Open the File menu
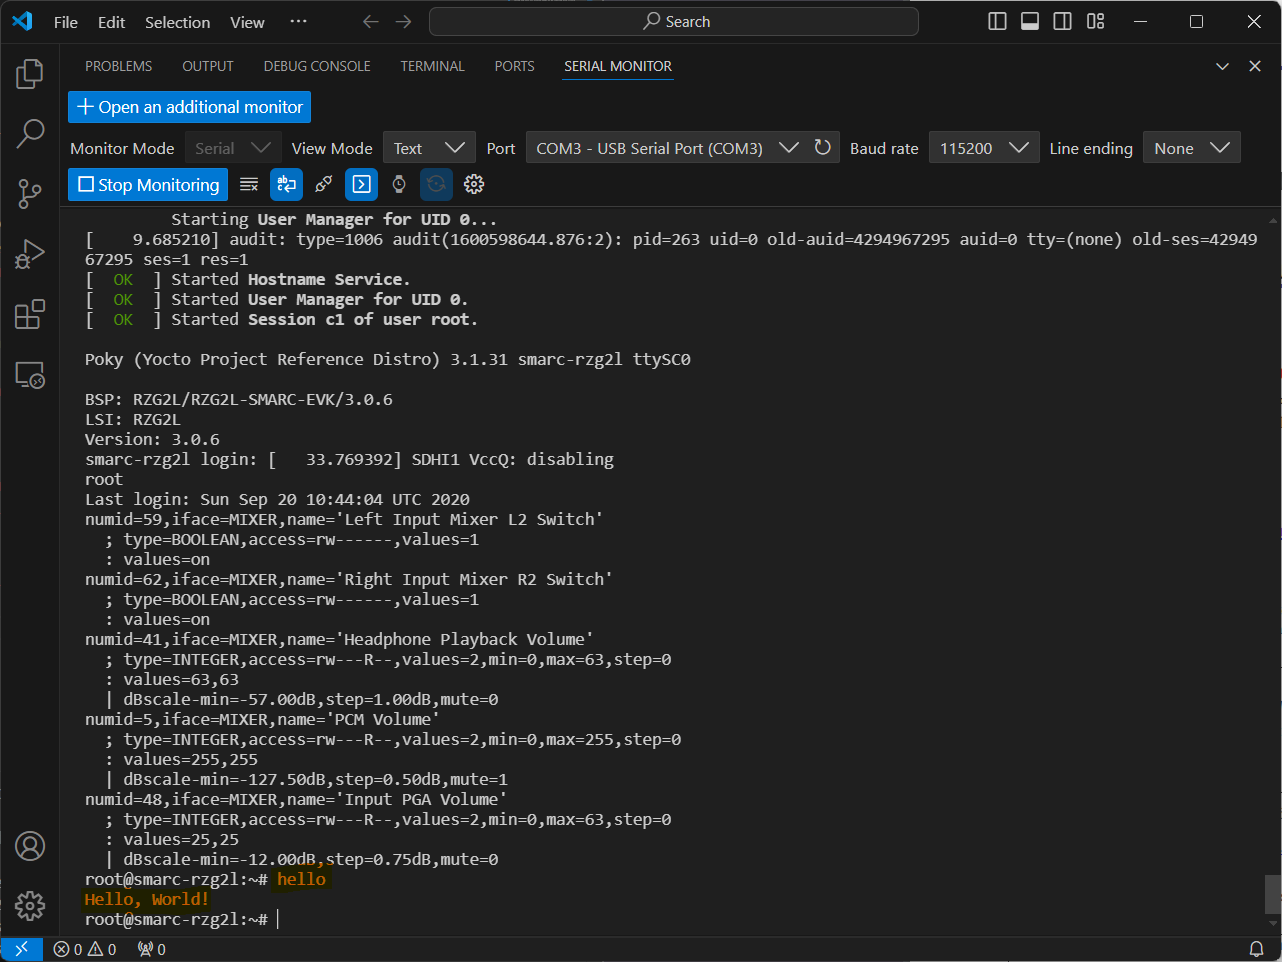 pyautogui.click(x=66, y=21)
